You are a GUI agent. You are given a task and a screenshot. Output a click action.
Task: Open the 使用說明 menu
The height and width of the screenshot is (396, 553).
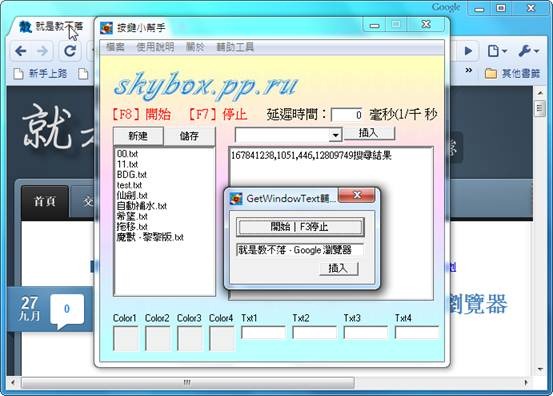(155, 47)
